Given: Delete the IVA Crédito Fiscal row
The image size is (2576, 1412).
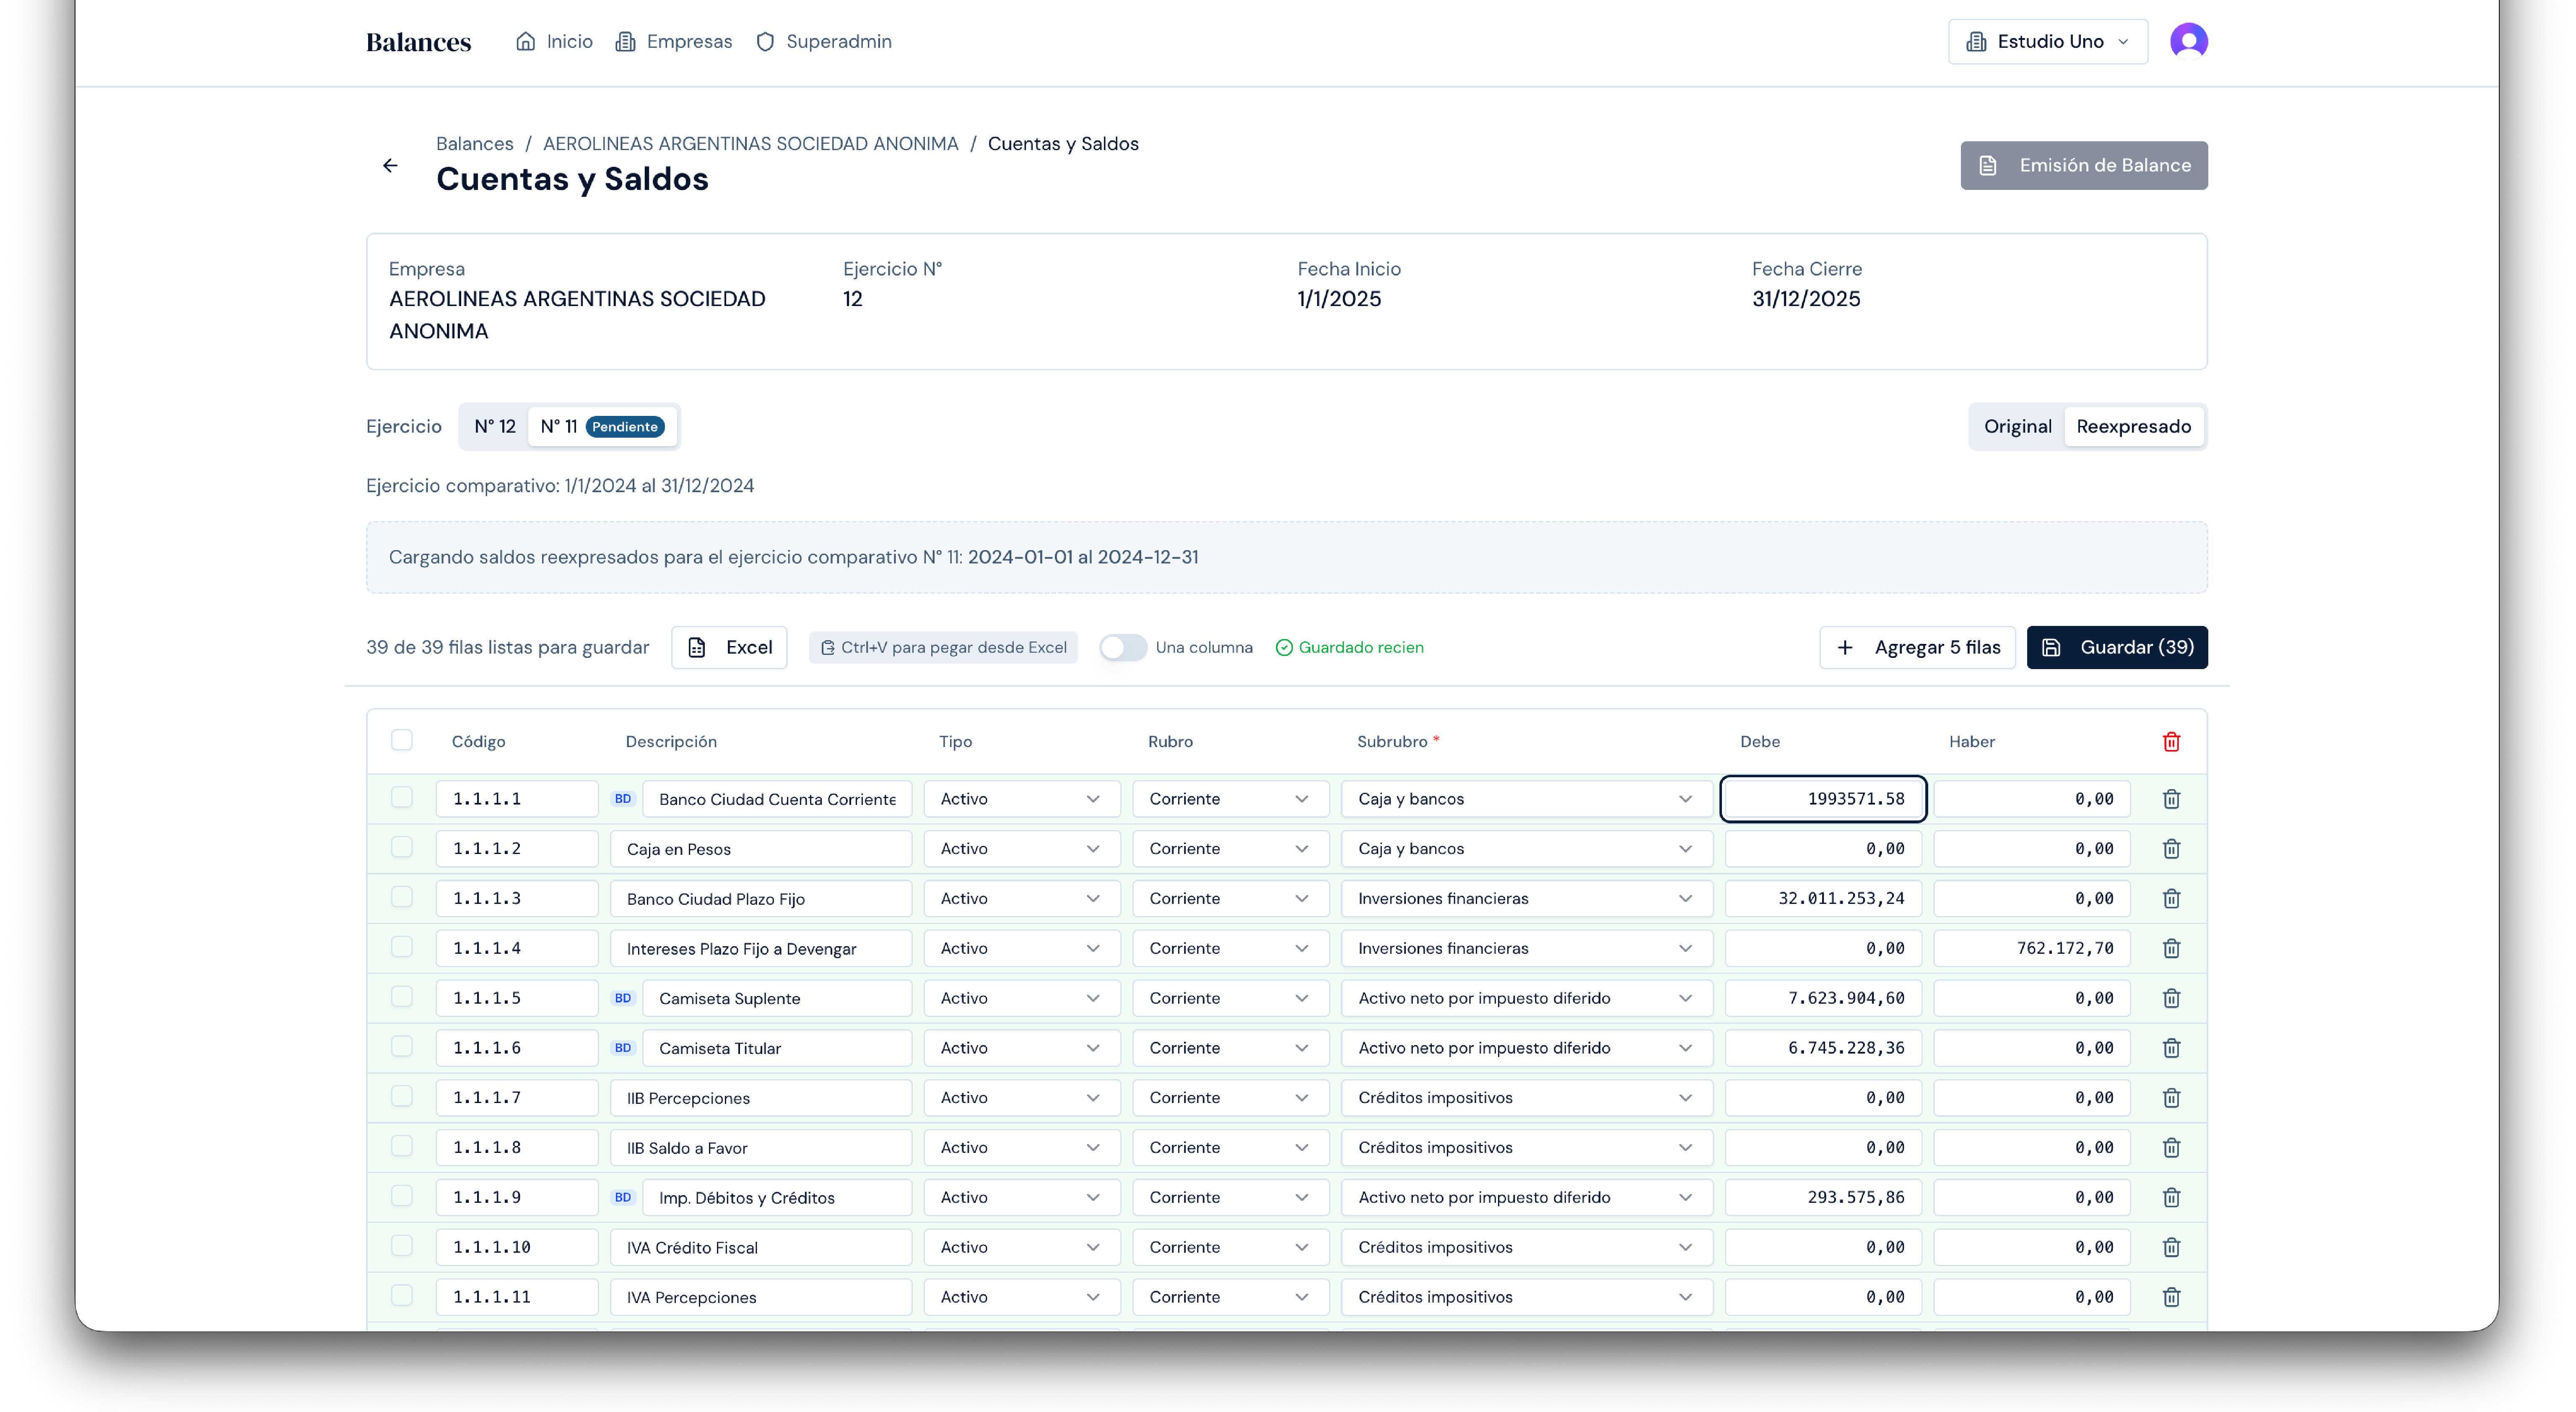Looking at the screenshot, I should (2171, 1247).
